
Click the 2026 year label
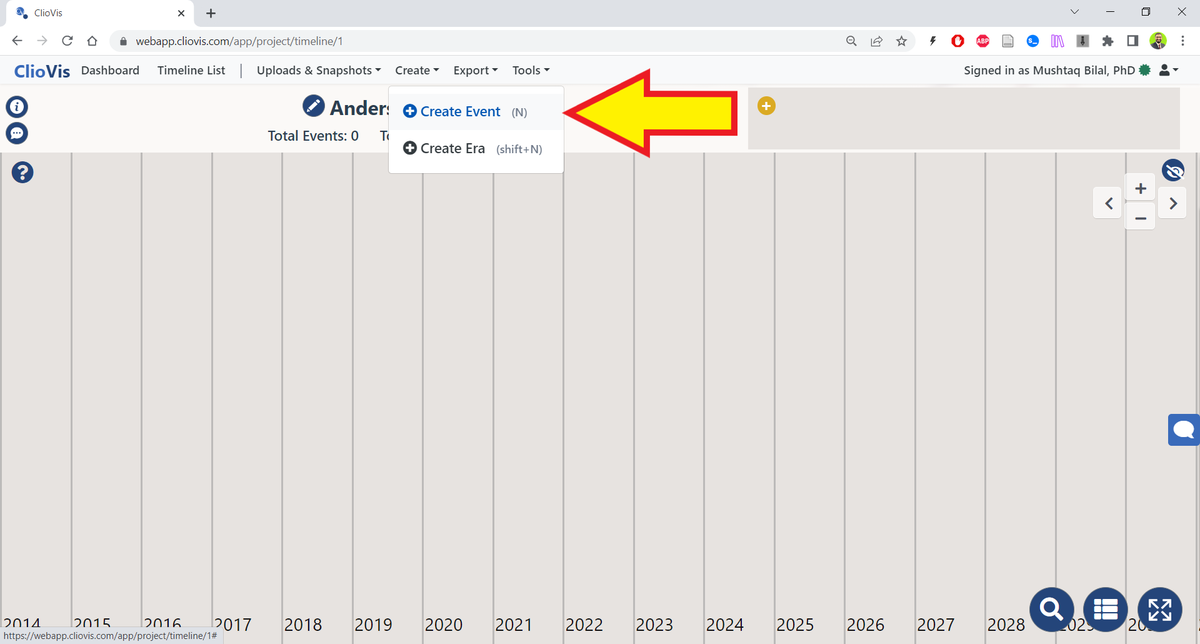tap(865, 625)
